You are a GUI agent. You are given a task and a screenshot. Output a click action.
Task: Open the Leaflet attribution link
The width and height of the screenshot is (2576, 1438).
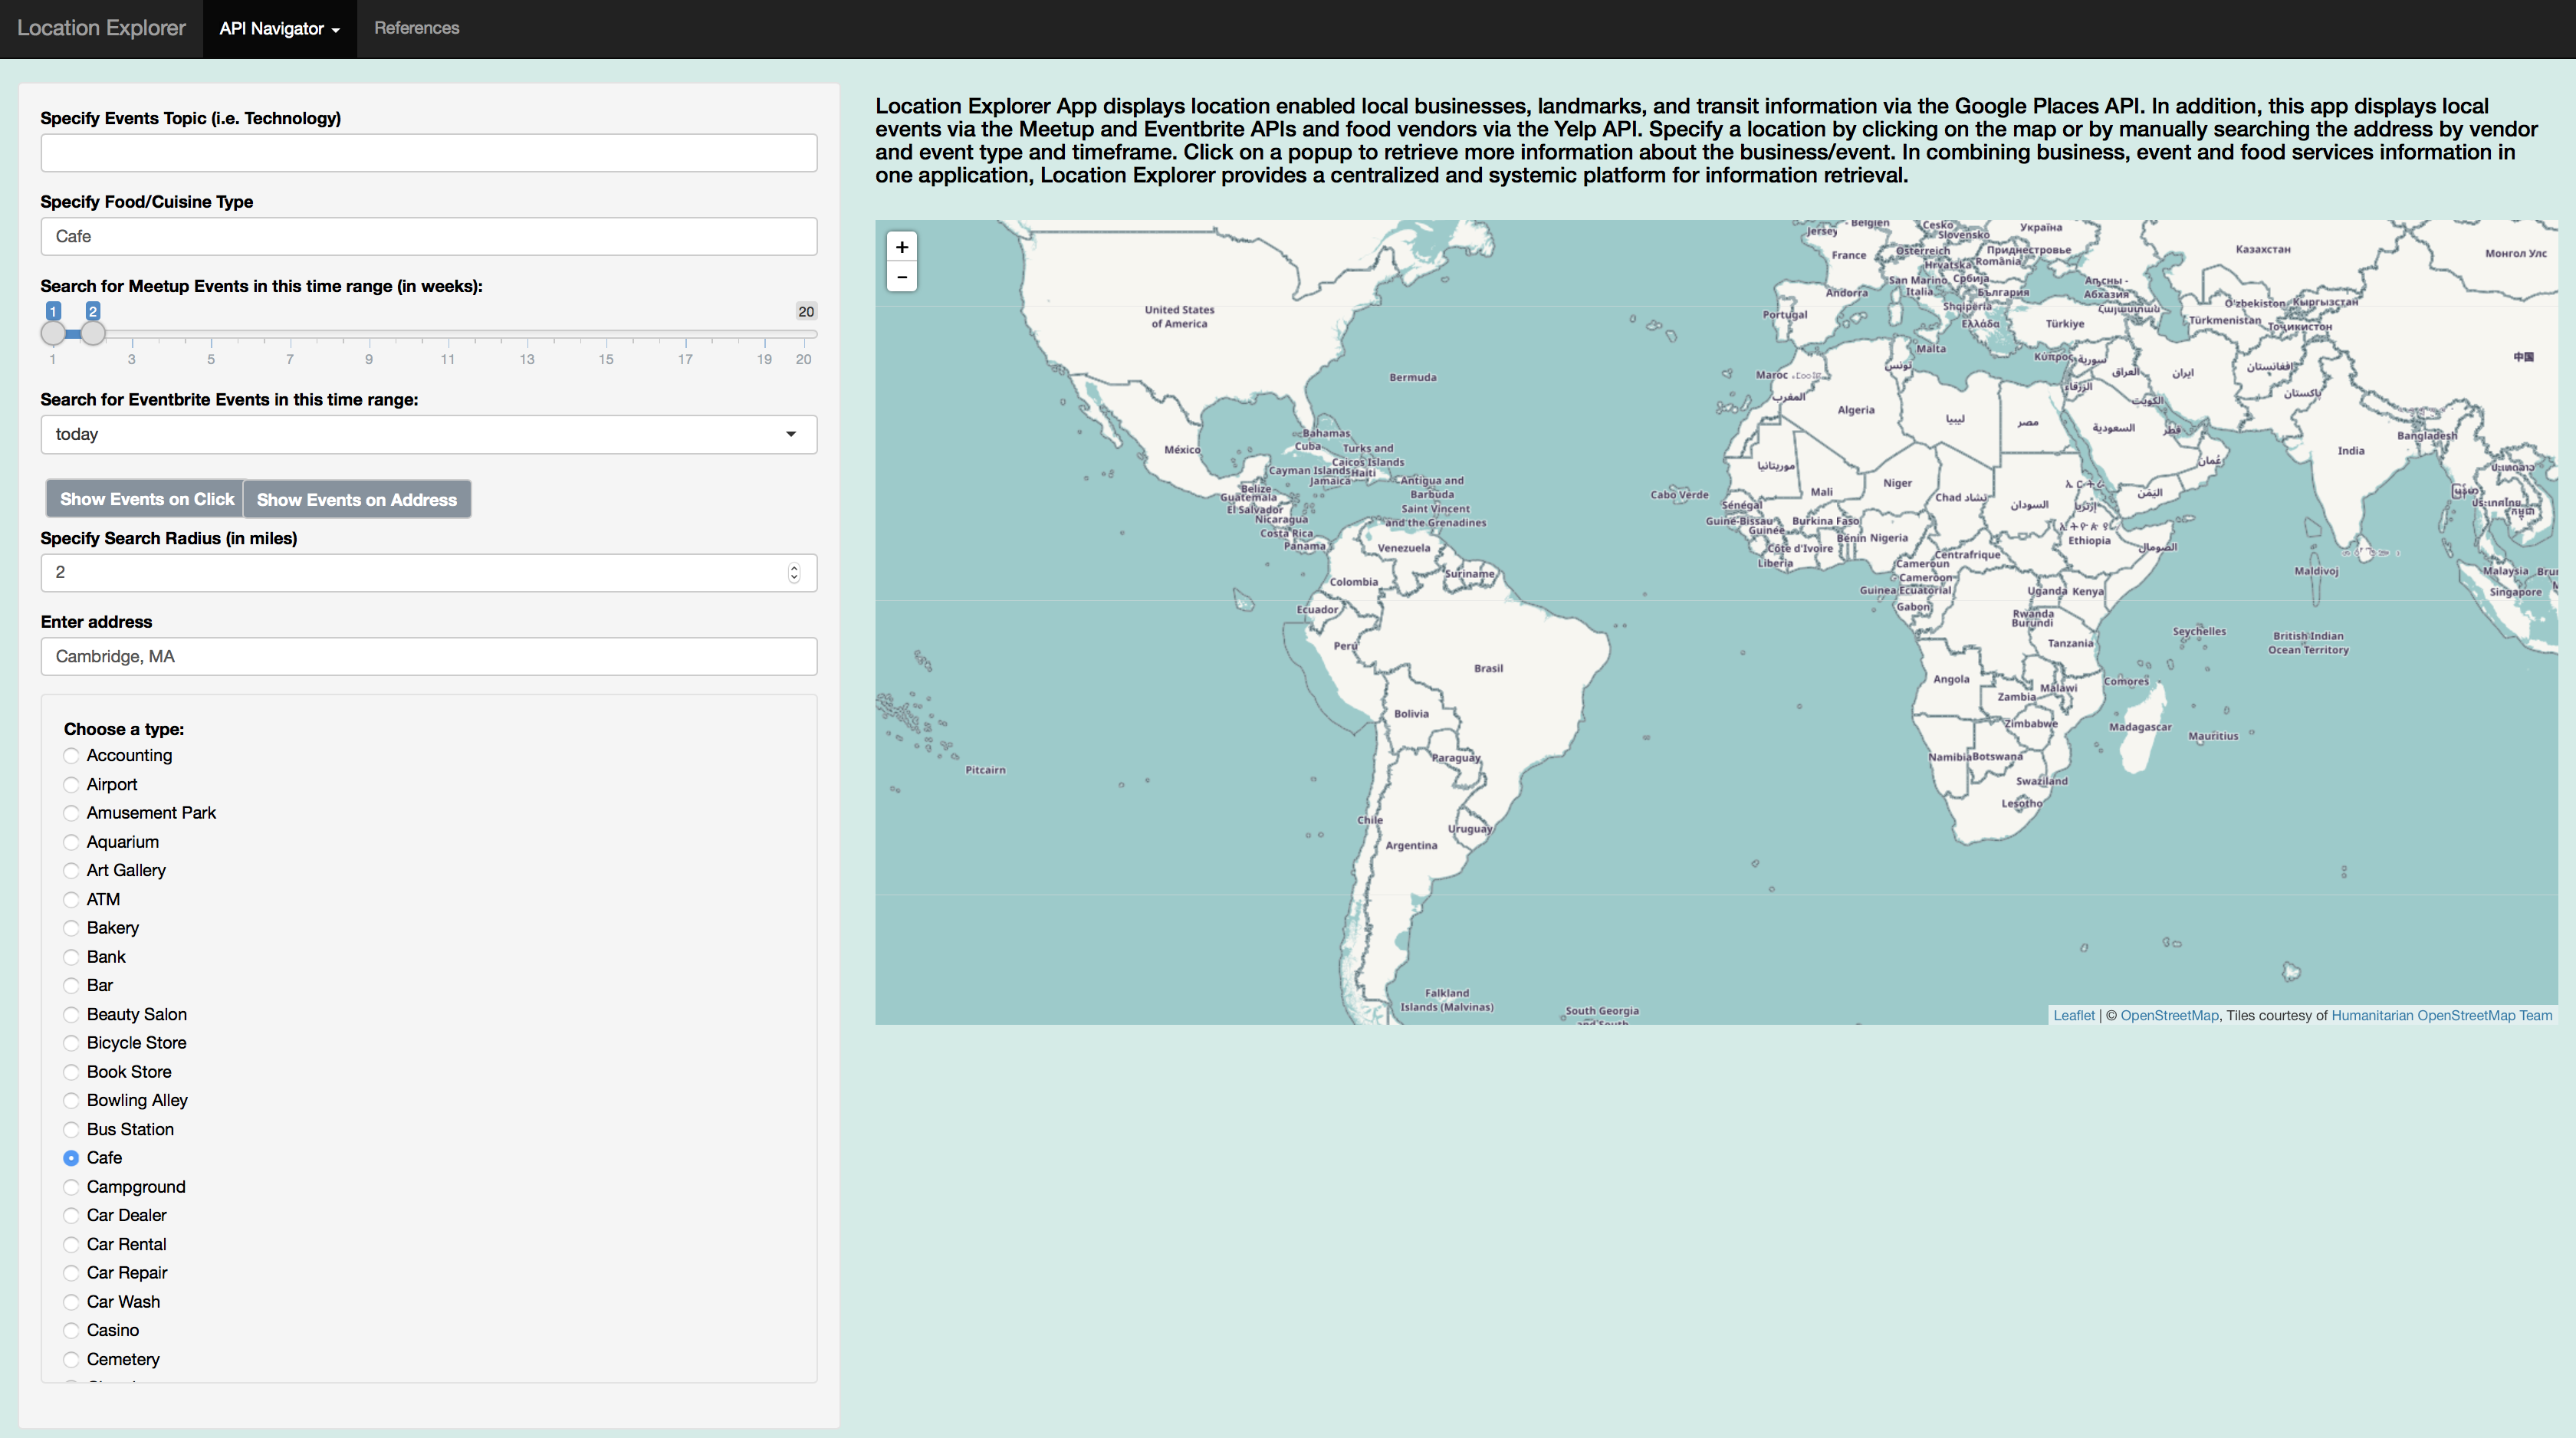coord(2073,1015)
